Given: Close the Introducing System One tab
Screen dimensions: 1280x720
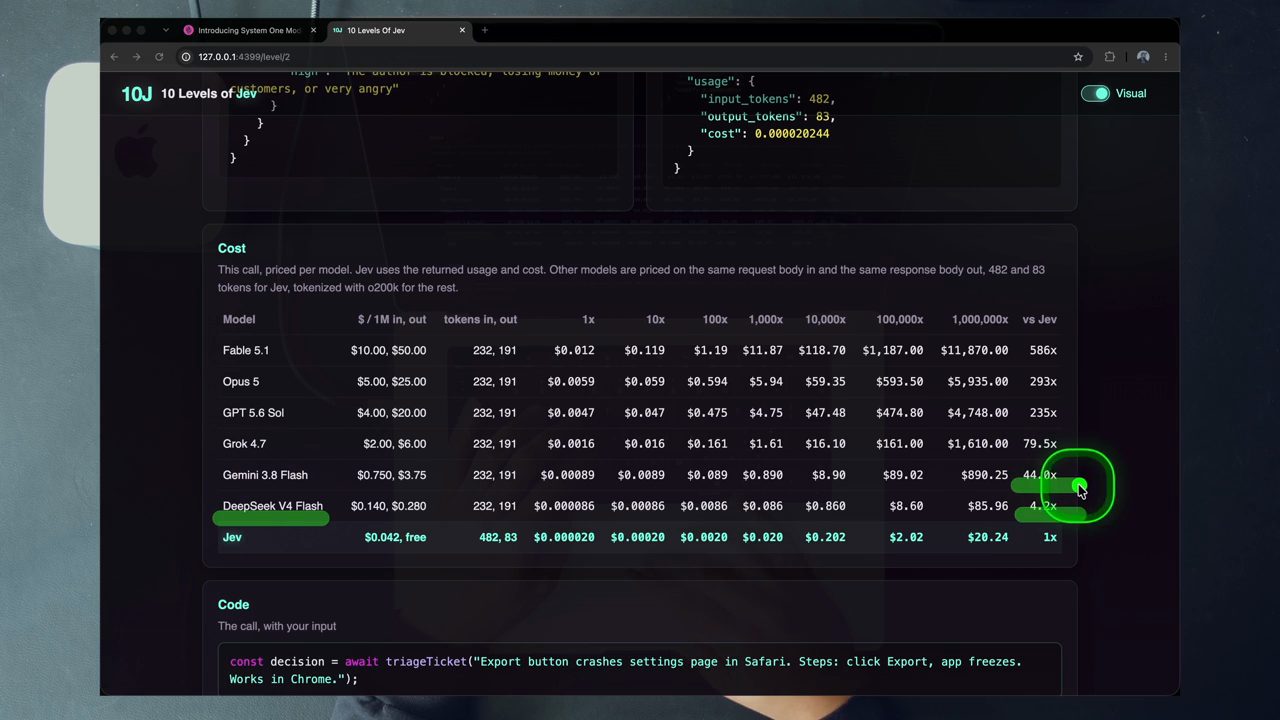Looking at the screenshot, I should 313,30.
